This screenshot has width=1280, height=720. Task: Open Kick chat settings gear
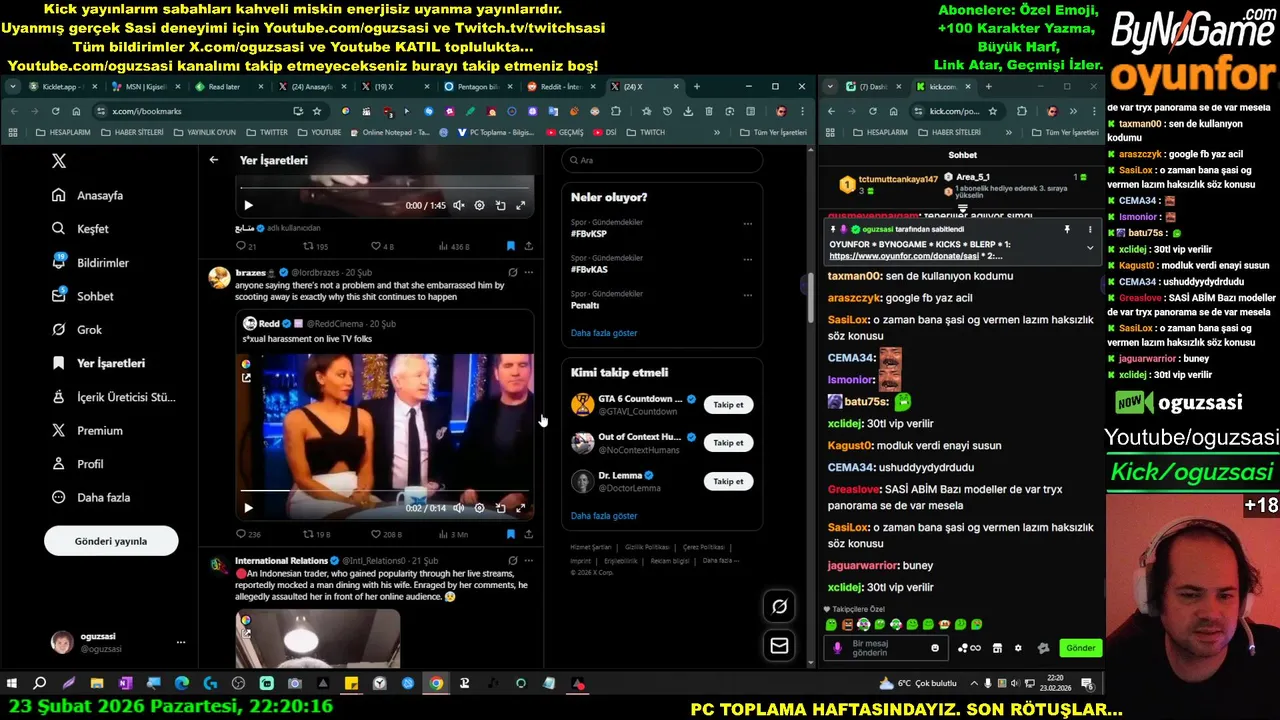click(x=1018, y=648)
